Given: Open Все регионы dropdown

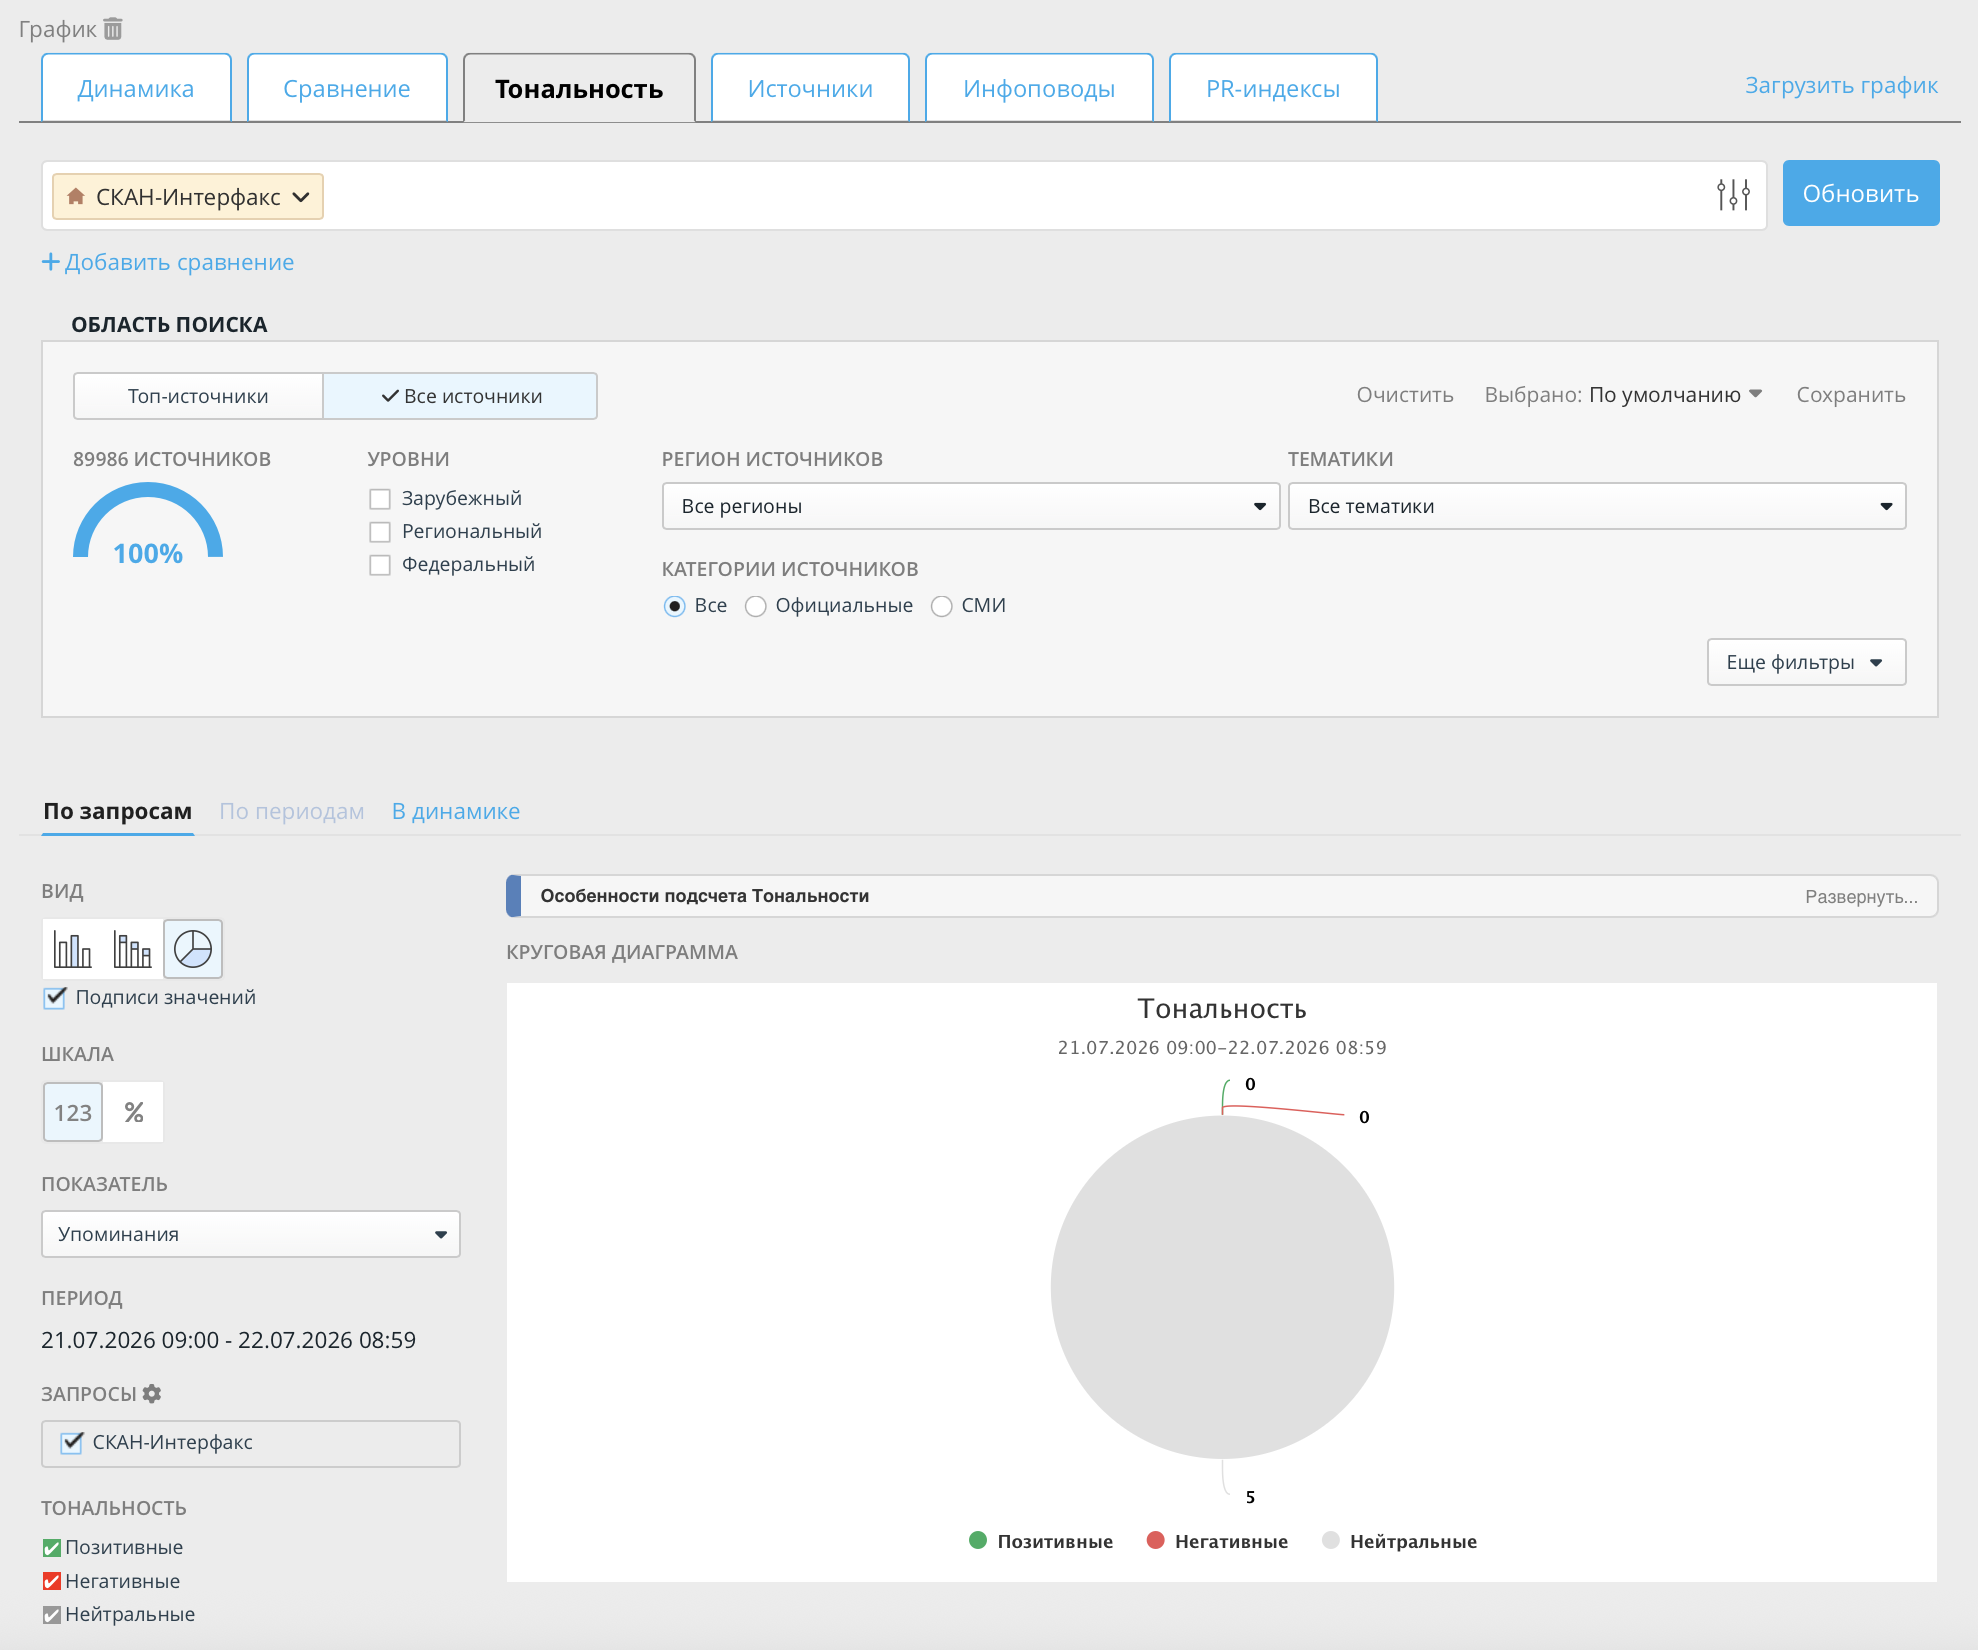Looking at the screenshot, I should [970, 506].
